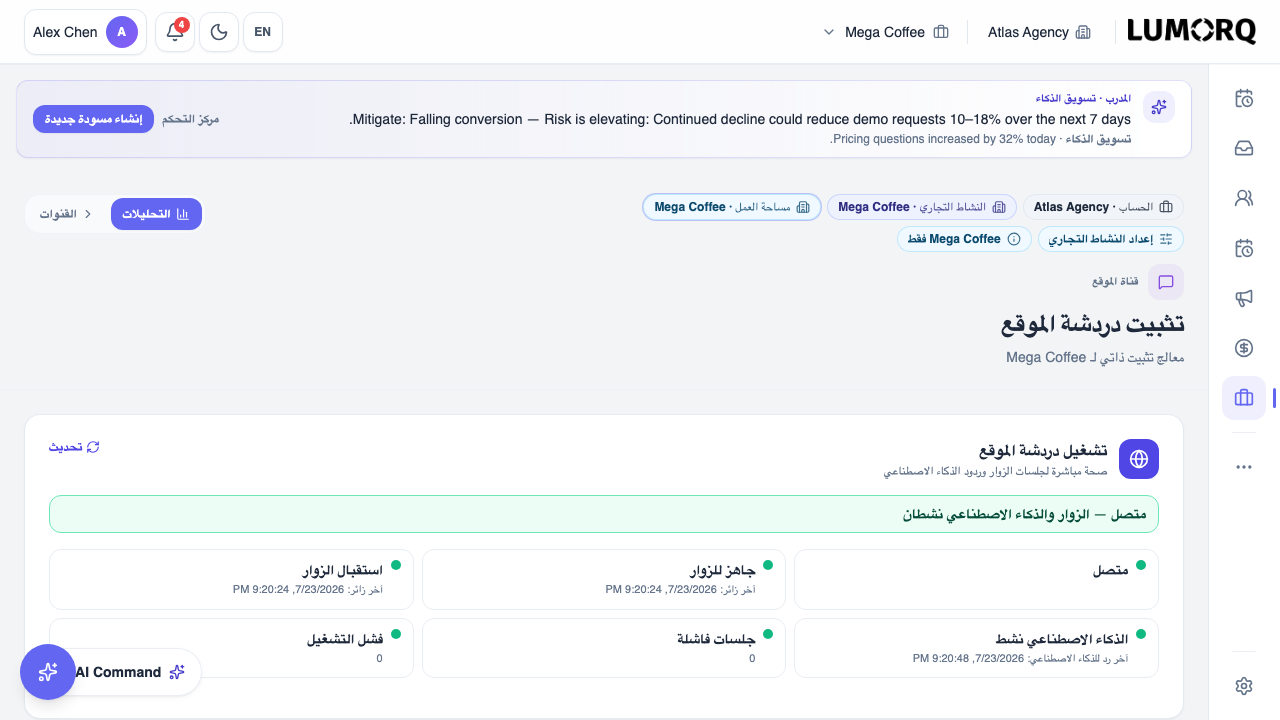Click the refresh arrows icon beside تحديث

click(x=93, y=447)
